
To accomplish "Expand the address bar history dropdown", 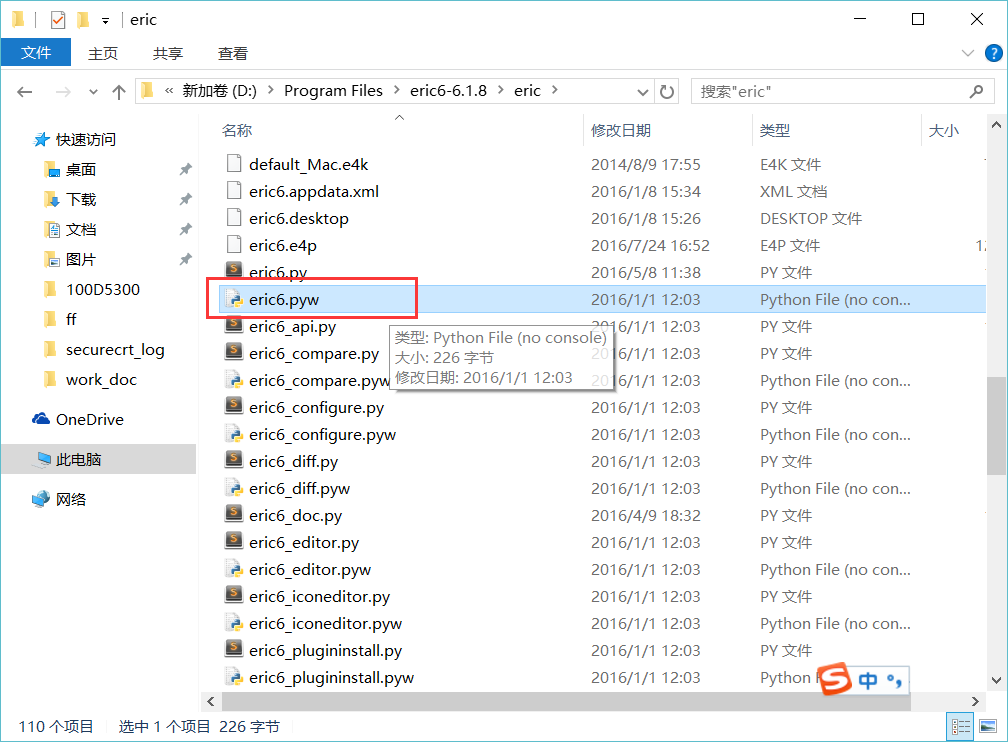I will pyautogui.click(x=642, y=92).
